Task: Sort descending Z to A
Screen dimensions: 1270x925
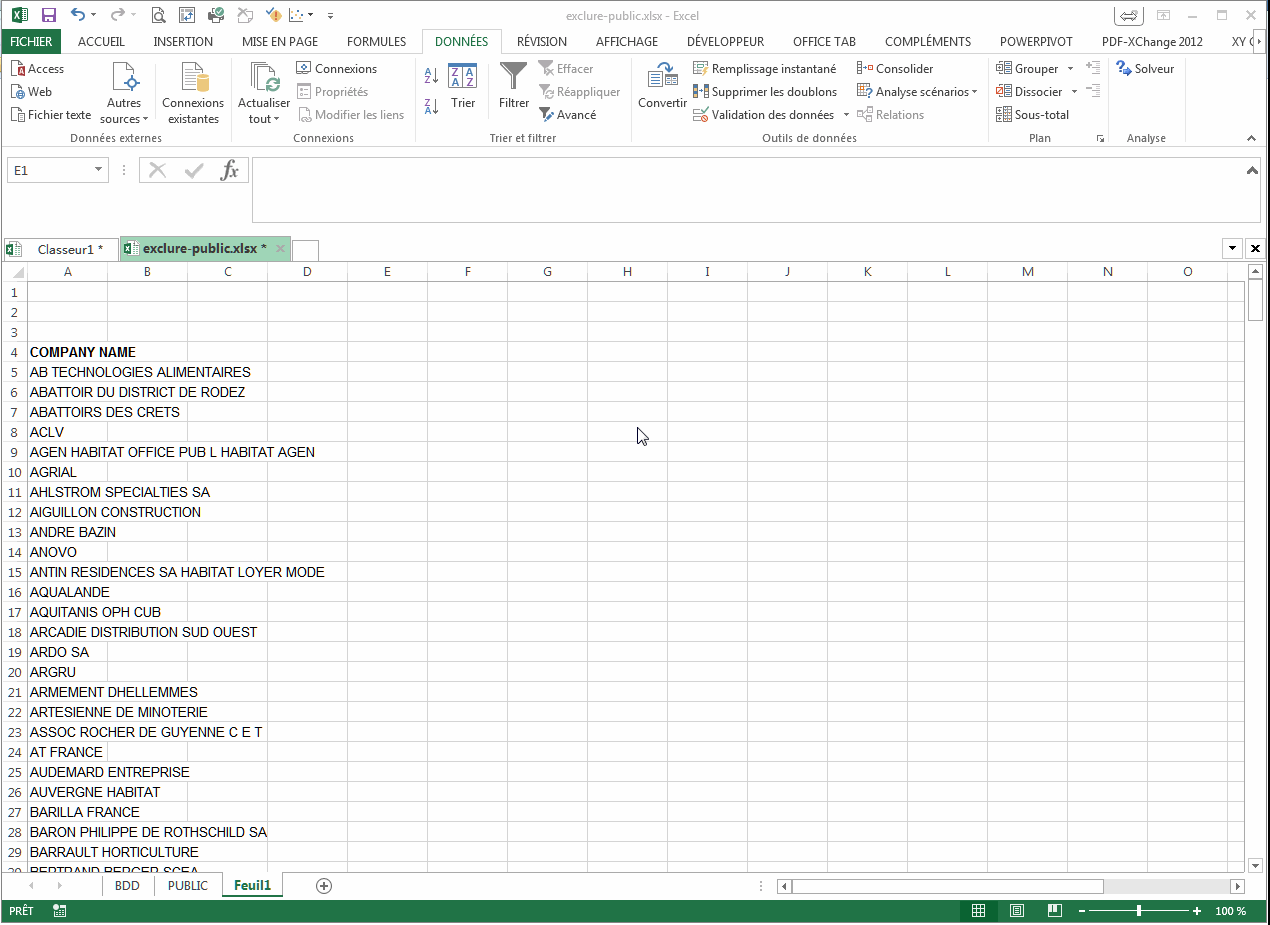Action: click(432, 106)
